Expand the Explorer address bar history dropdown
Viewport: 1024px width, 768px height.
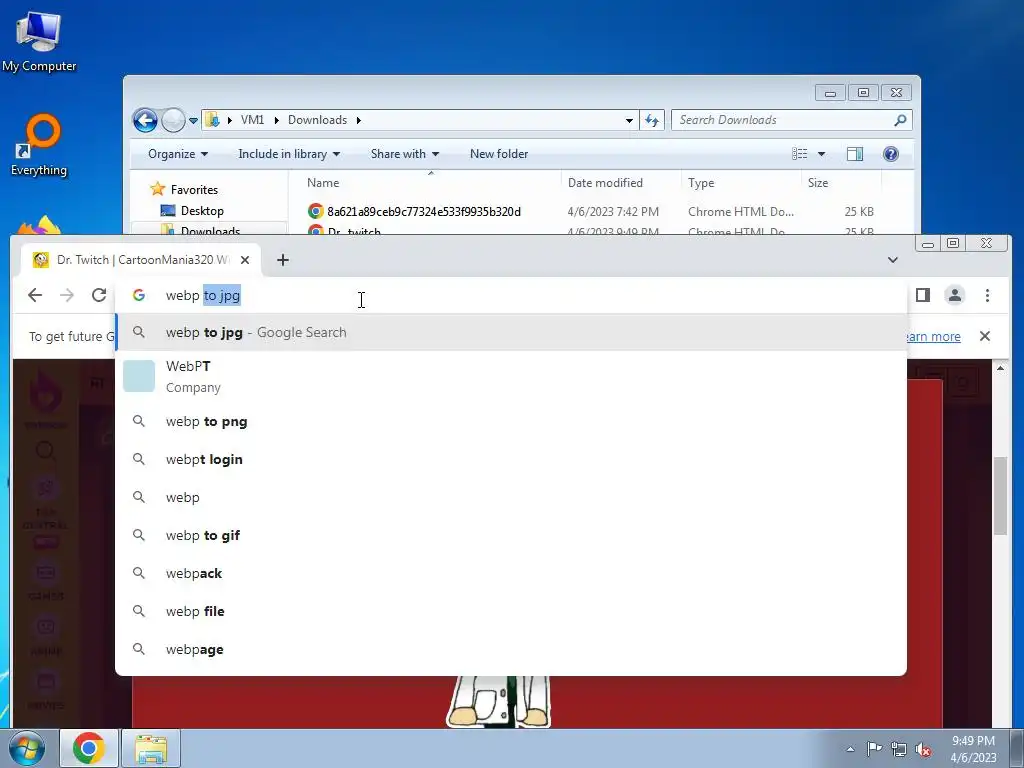(x=629, y=120)
